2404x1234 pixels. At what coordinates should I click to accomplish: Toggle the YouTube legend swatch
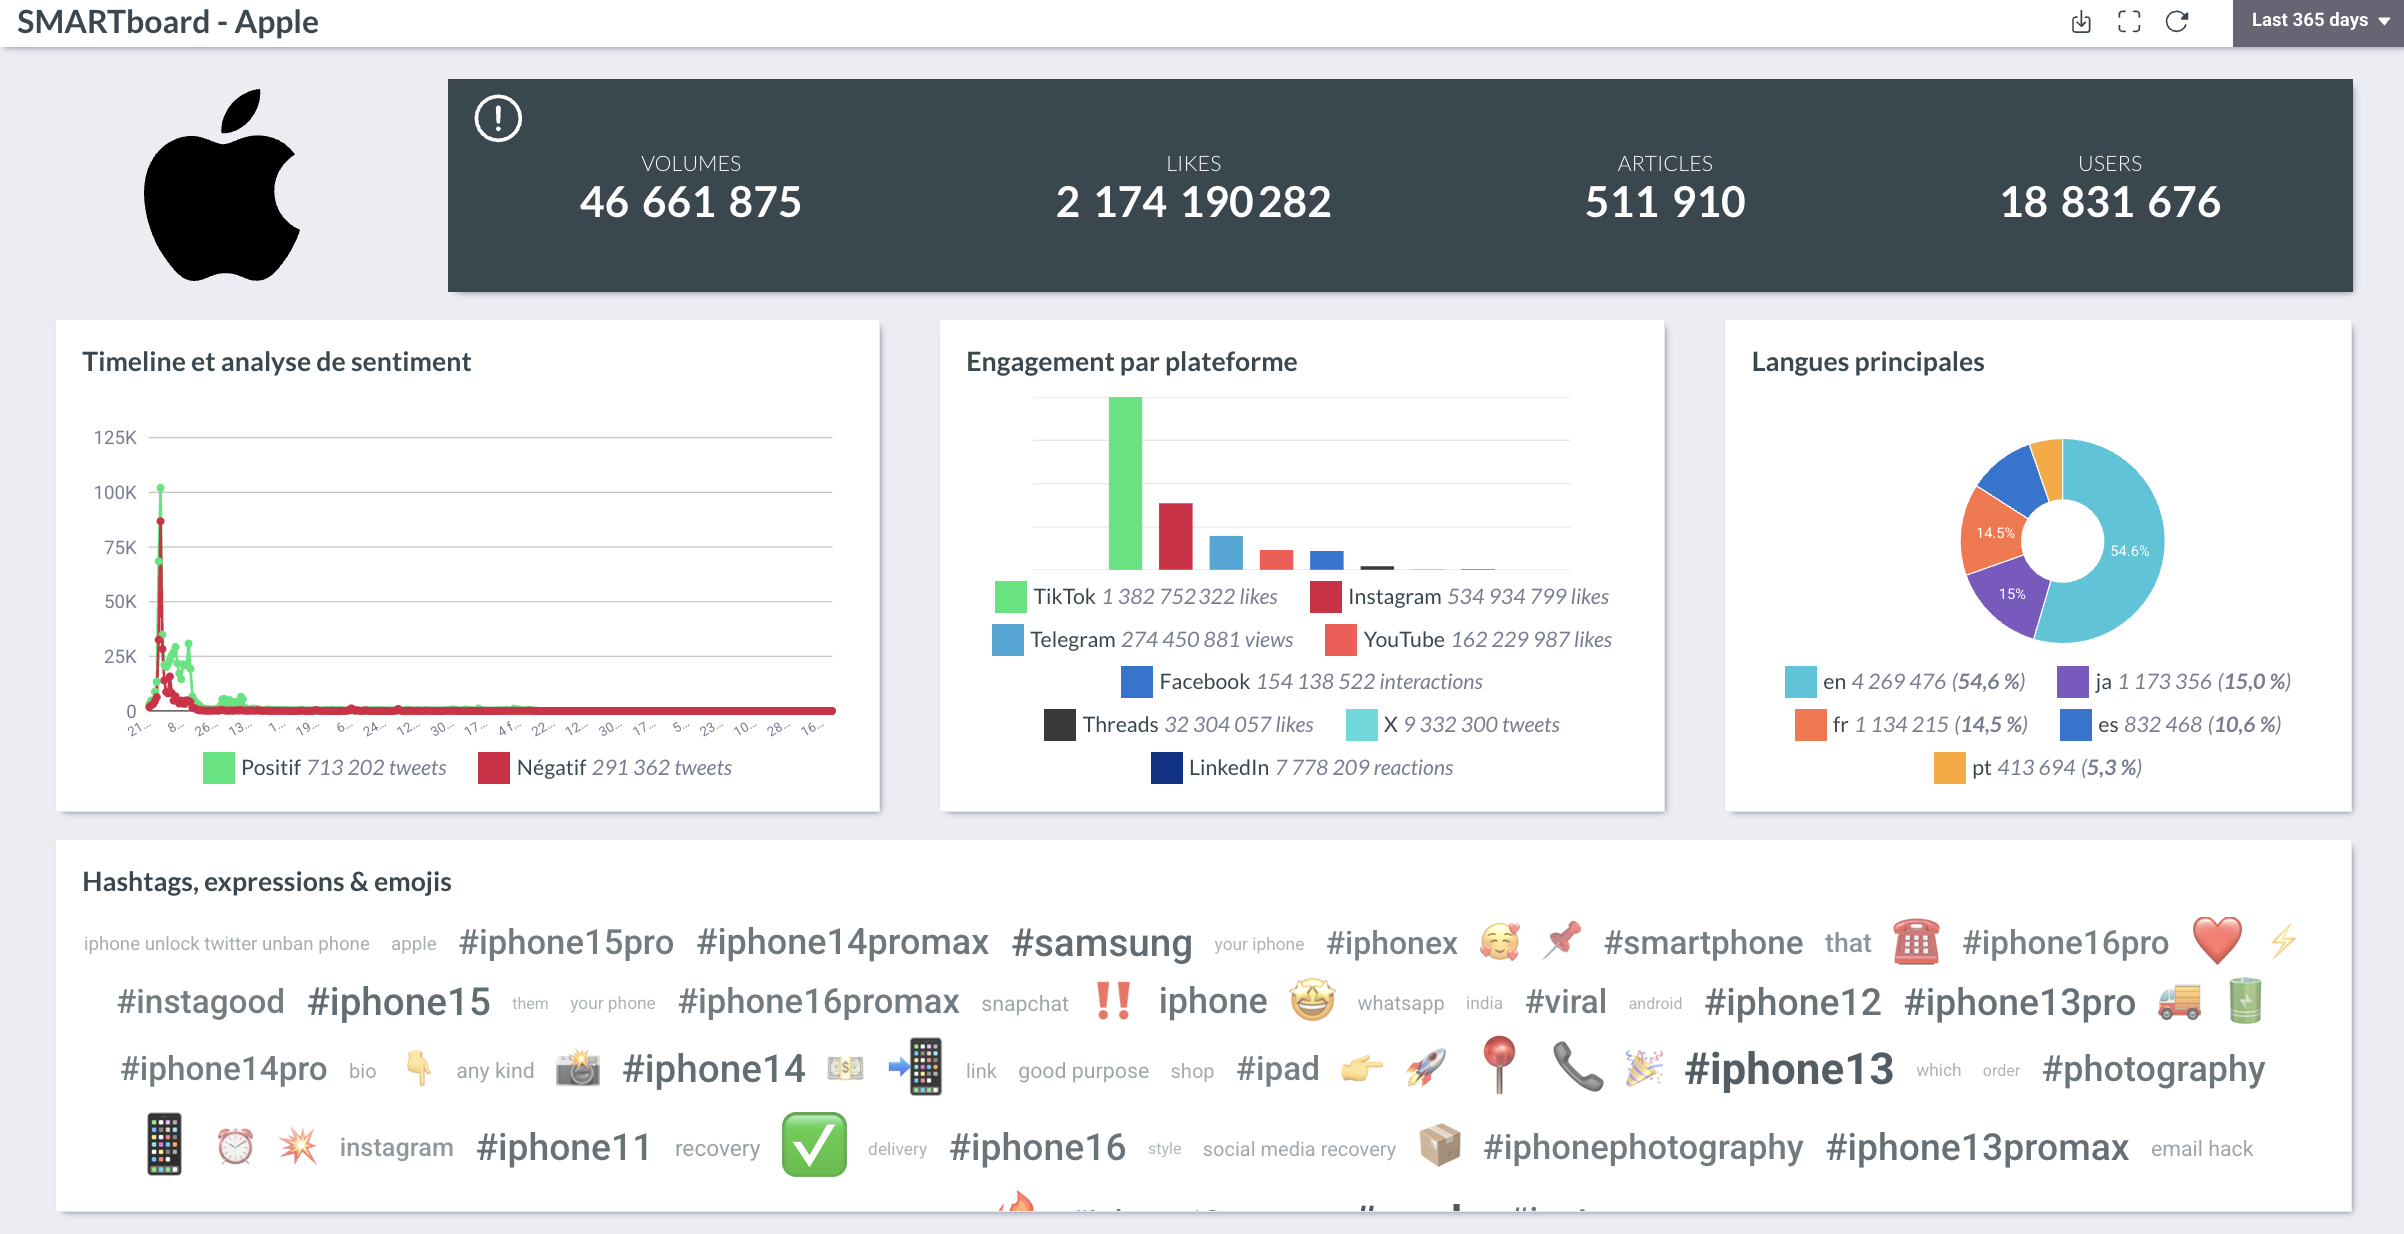tap(1341, 640)
